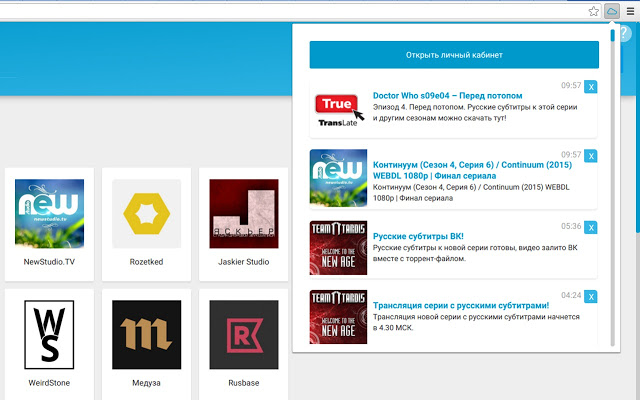Close the Русские субтитры ВК notification

coord(590,227)
